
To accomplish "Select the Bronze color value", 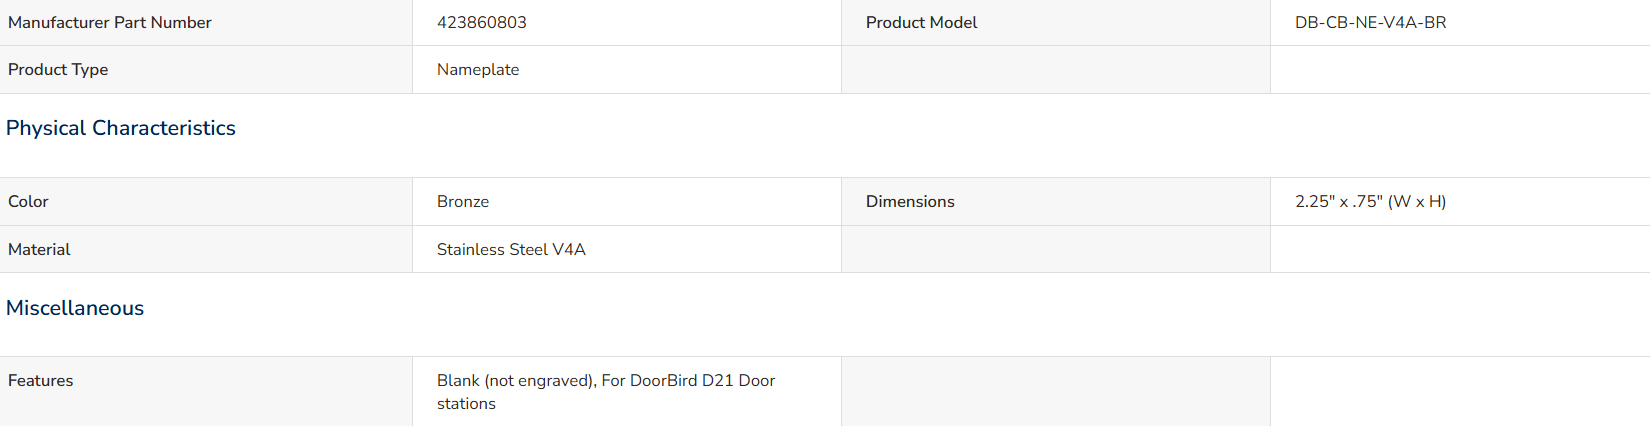I will [463, 201].
